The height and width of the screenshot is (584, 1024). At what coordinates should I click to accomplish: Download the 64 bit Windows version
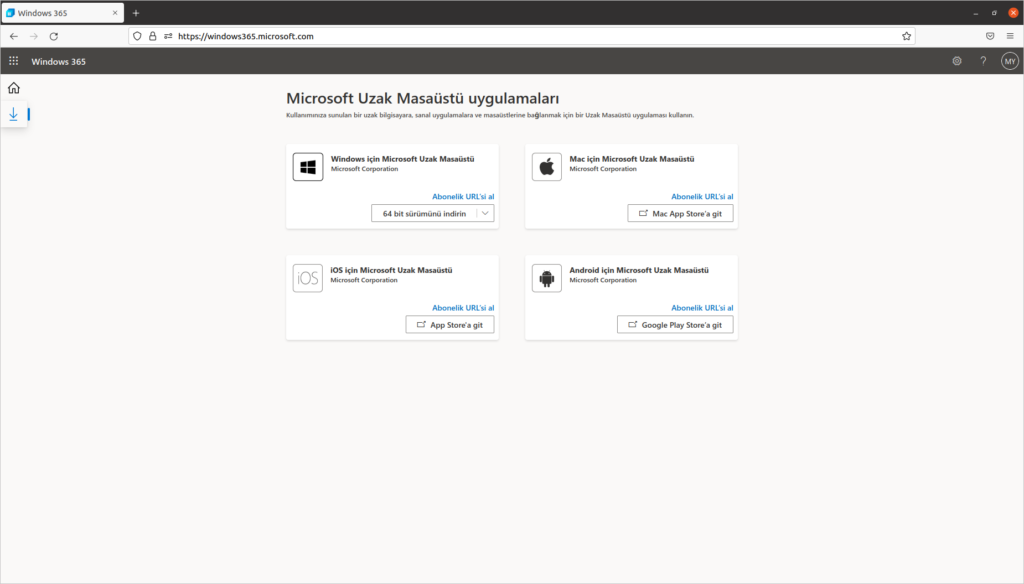point(424,214)
